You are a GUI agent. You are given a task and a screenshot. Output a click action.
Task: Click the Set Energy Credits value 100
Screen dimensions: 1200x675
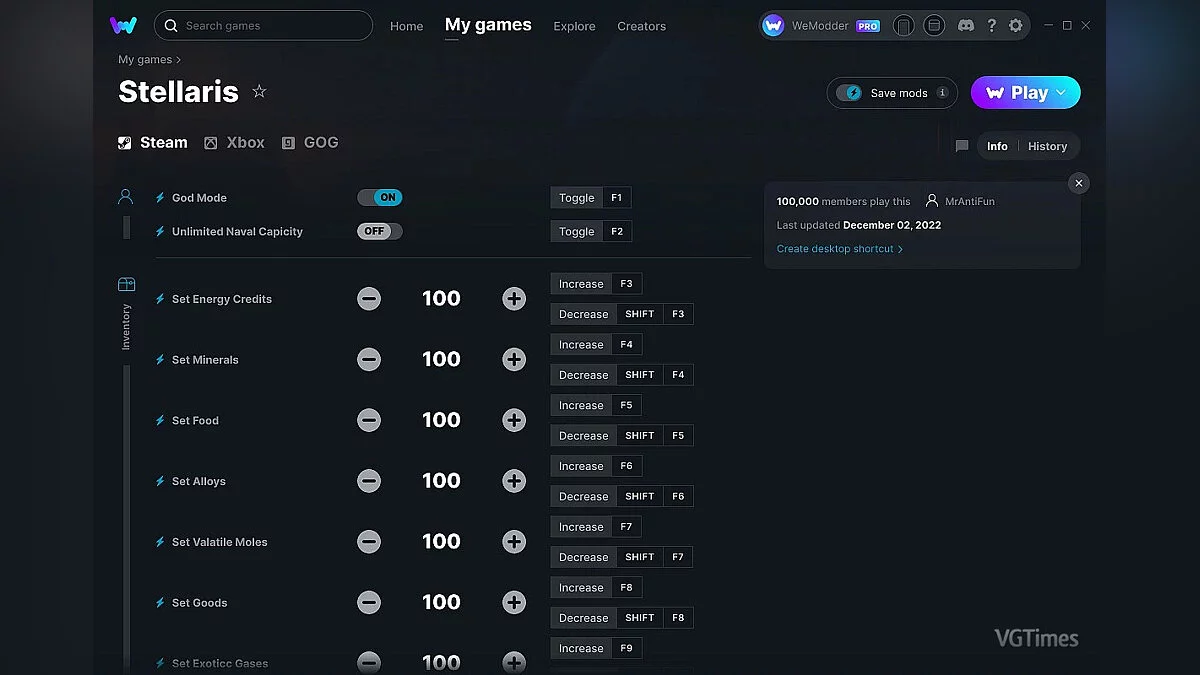click(441, 299)
